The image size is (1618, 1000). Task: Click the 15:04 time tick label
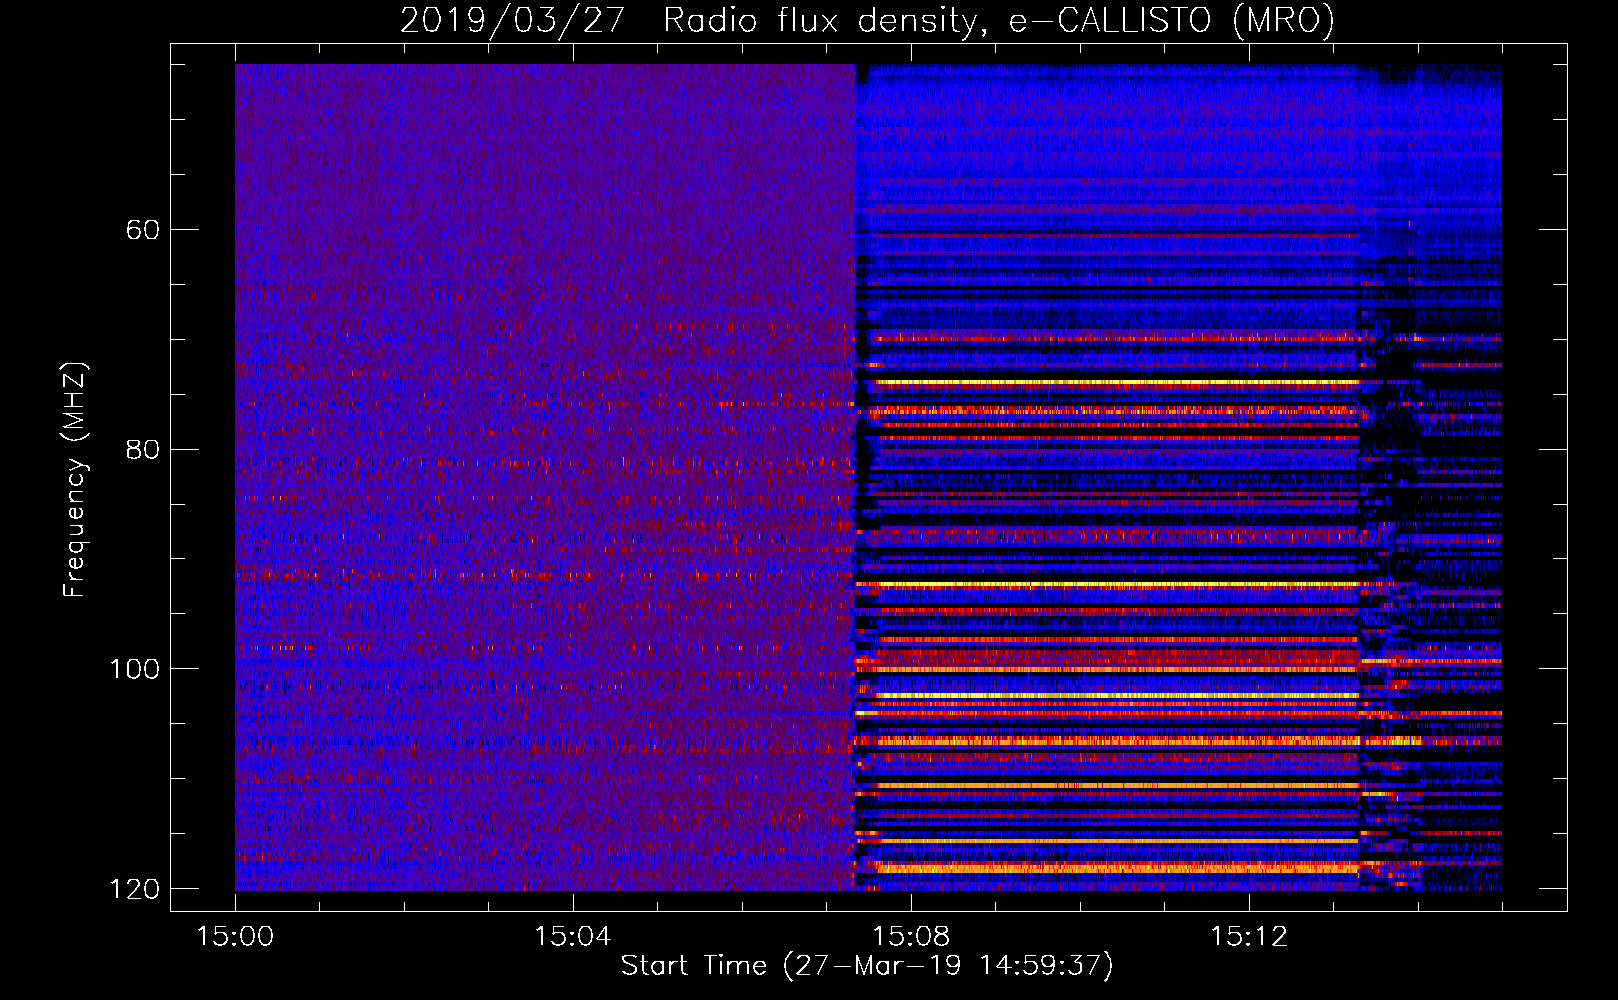coord(573,937)
